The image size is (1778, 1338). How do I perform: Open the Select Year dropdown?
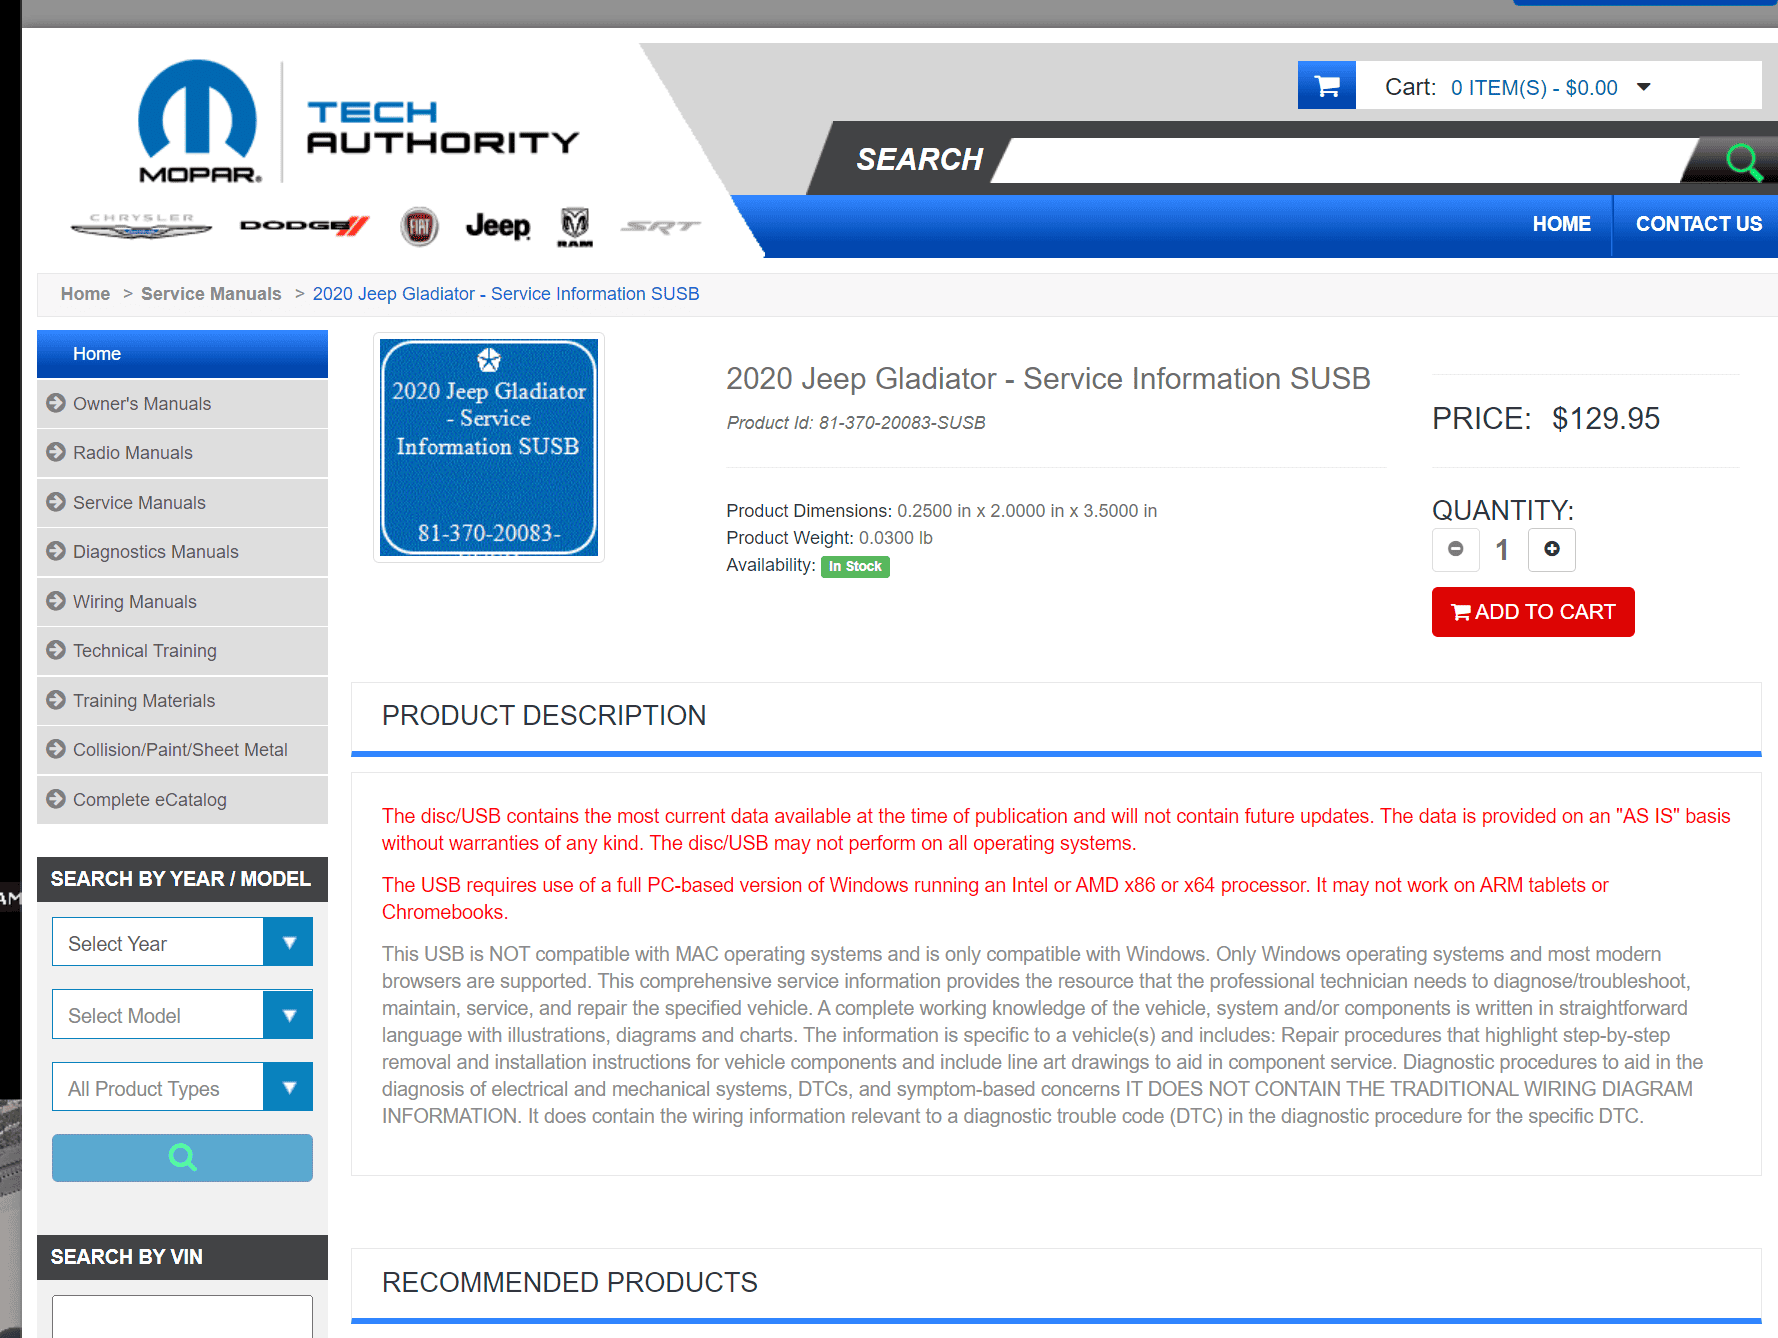(182, 942)
